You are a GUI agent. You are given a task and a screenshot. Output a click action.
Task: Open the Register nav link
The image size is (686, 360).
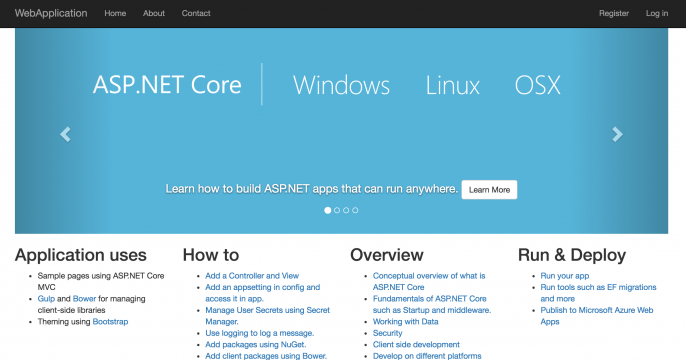point(614,13)
